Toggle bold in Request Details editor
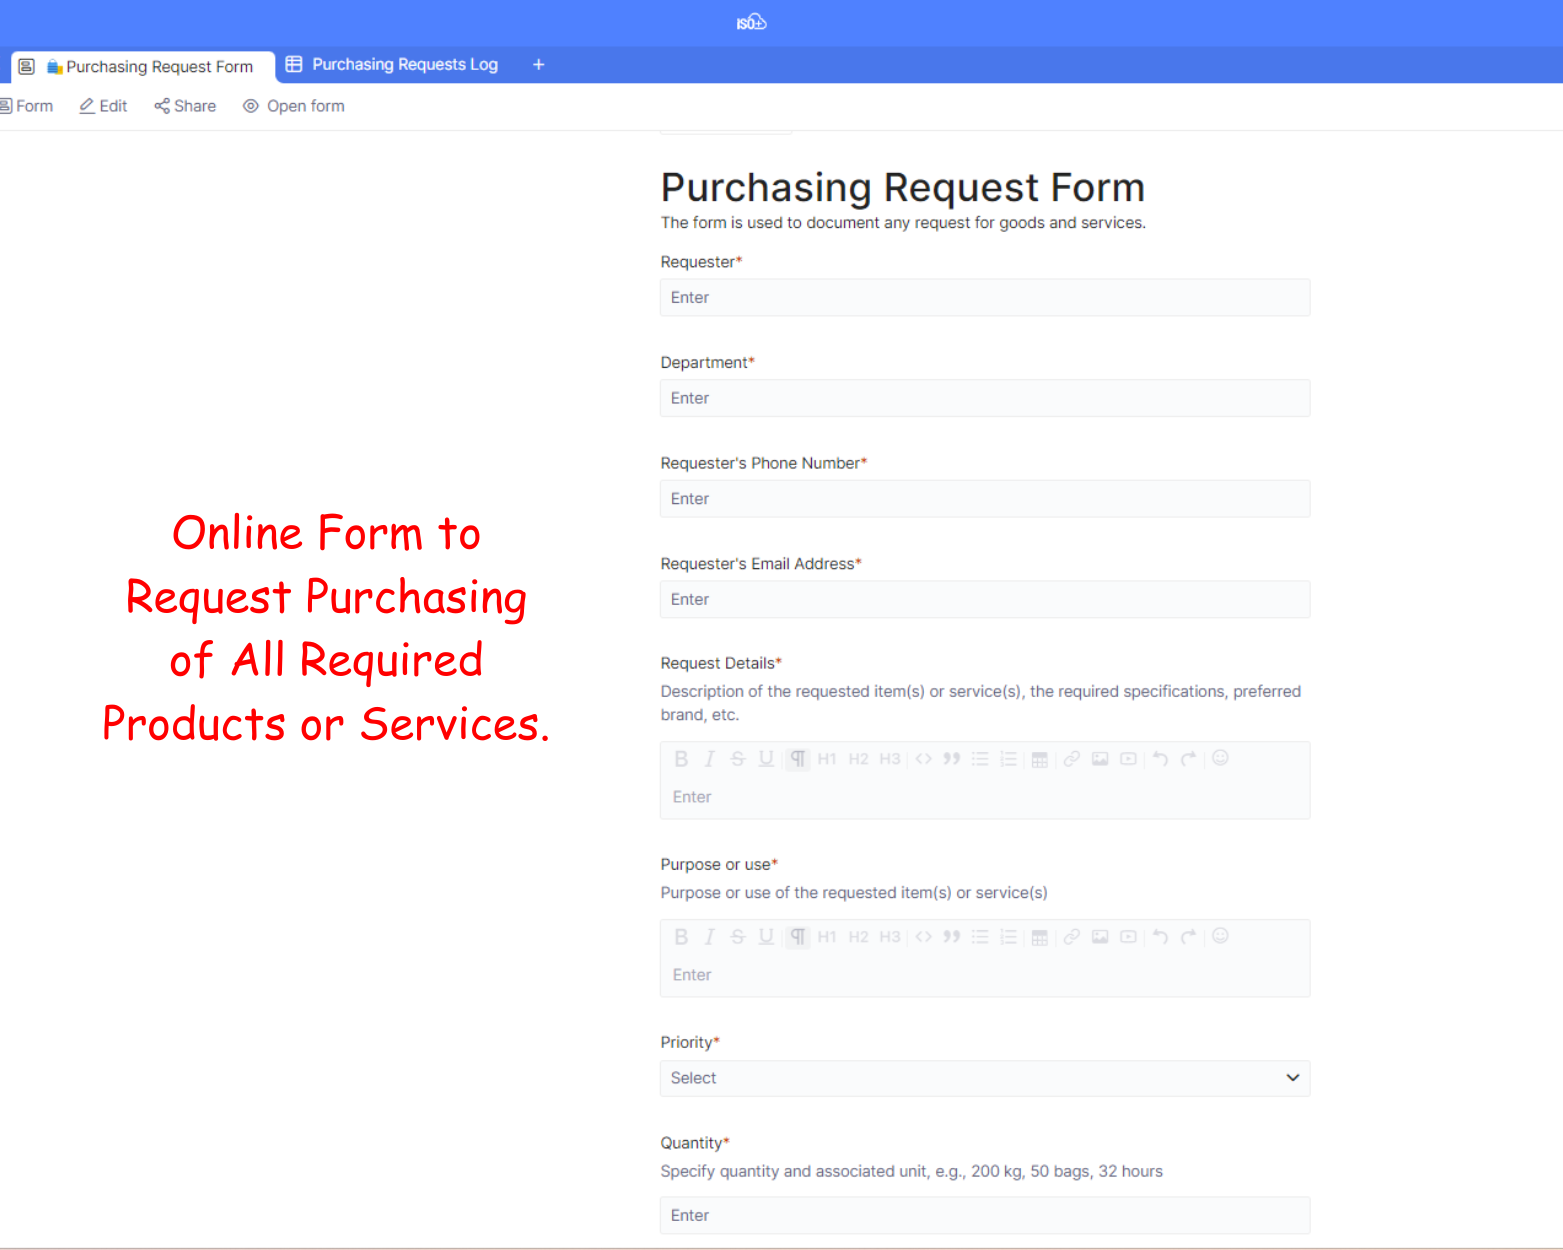The height and width of the screenshot is (1250, 1563). coord(681,759)
